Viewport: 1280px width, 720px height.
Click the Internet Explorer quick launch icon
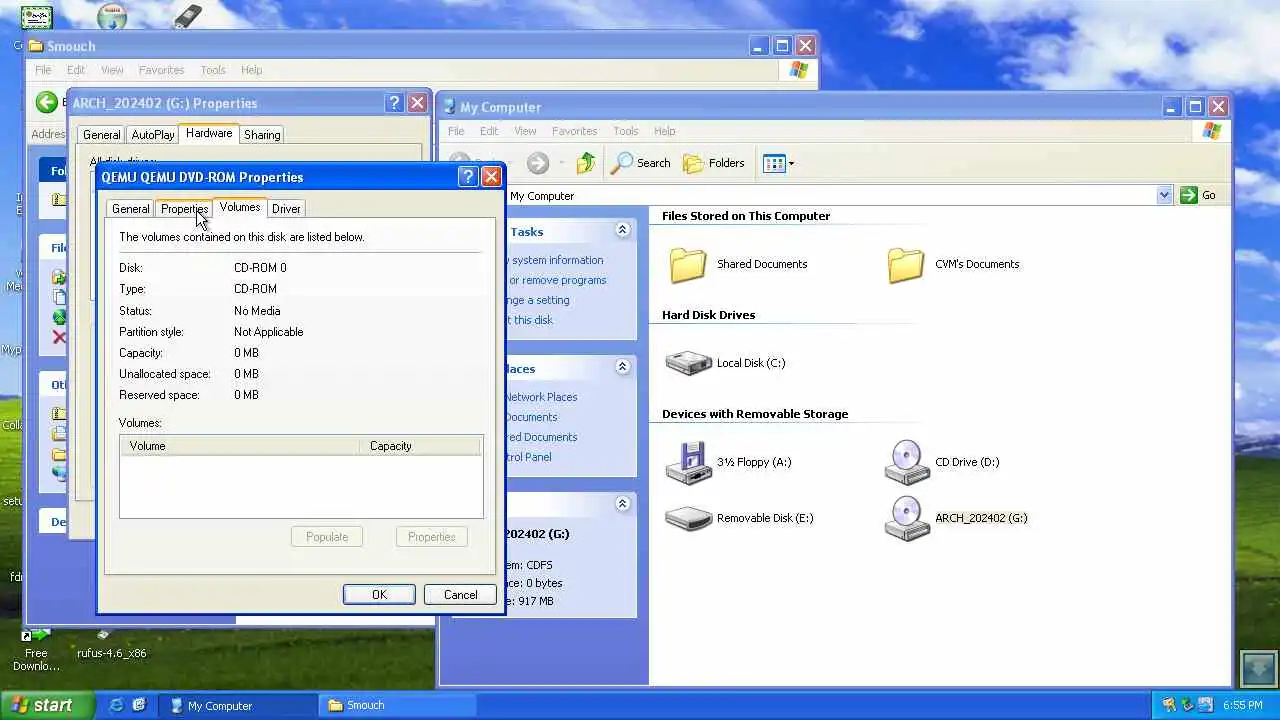tap(117, 705)
